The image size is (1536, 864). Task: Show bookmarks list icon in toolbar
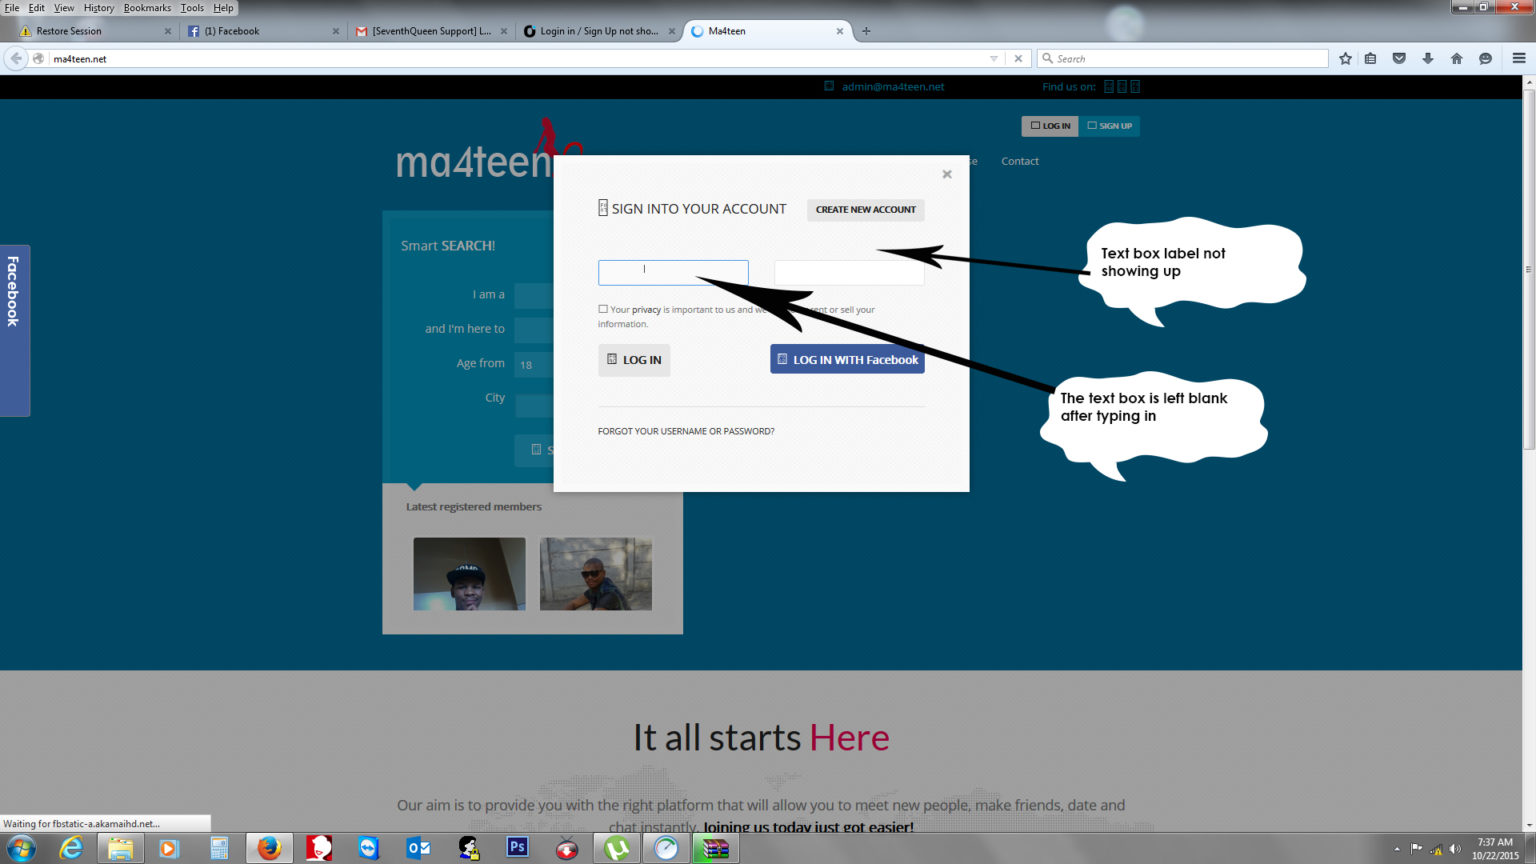coord(1371,59)
